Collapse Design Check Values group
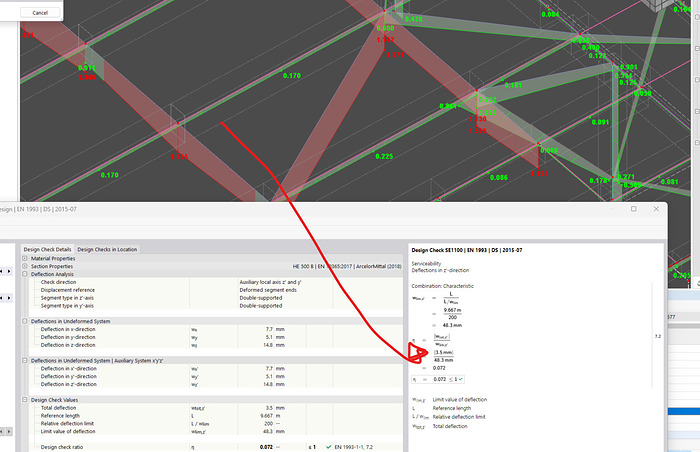The image size is (700, 452). click(25, 400)
